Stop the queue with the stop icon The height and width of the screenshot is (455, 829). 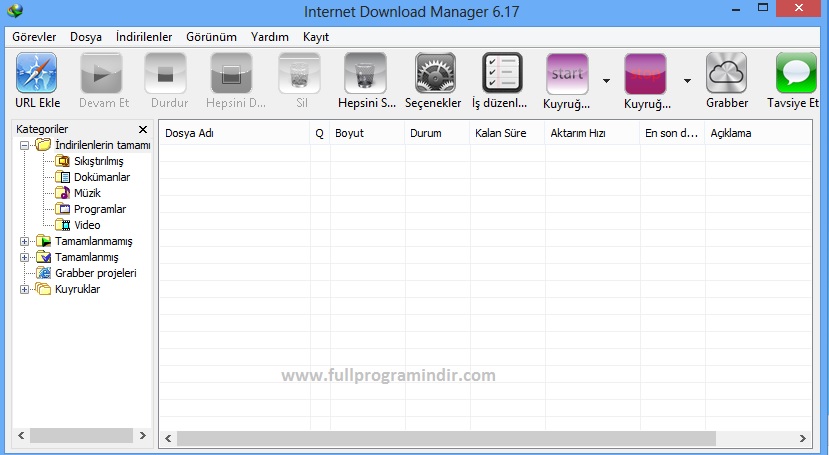[645, 74]
